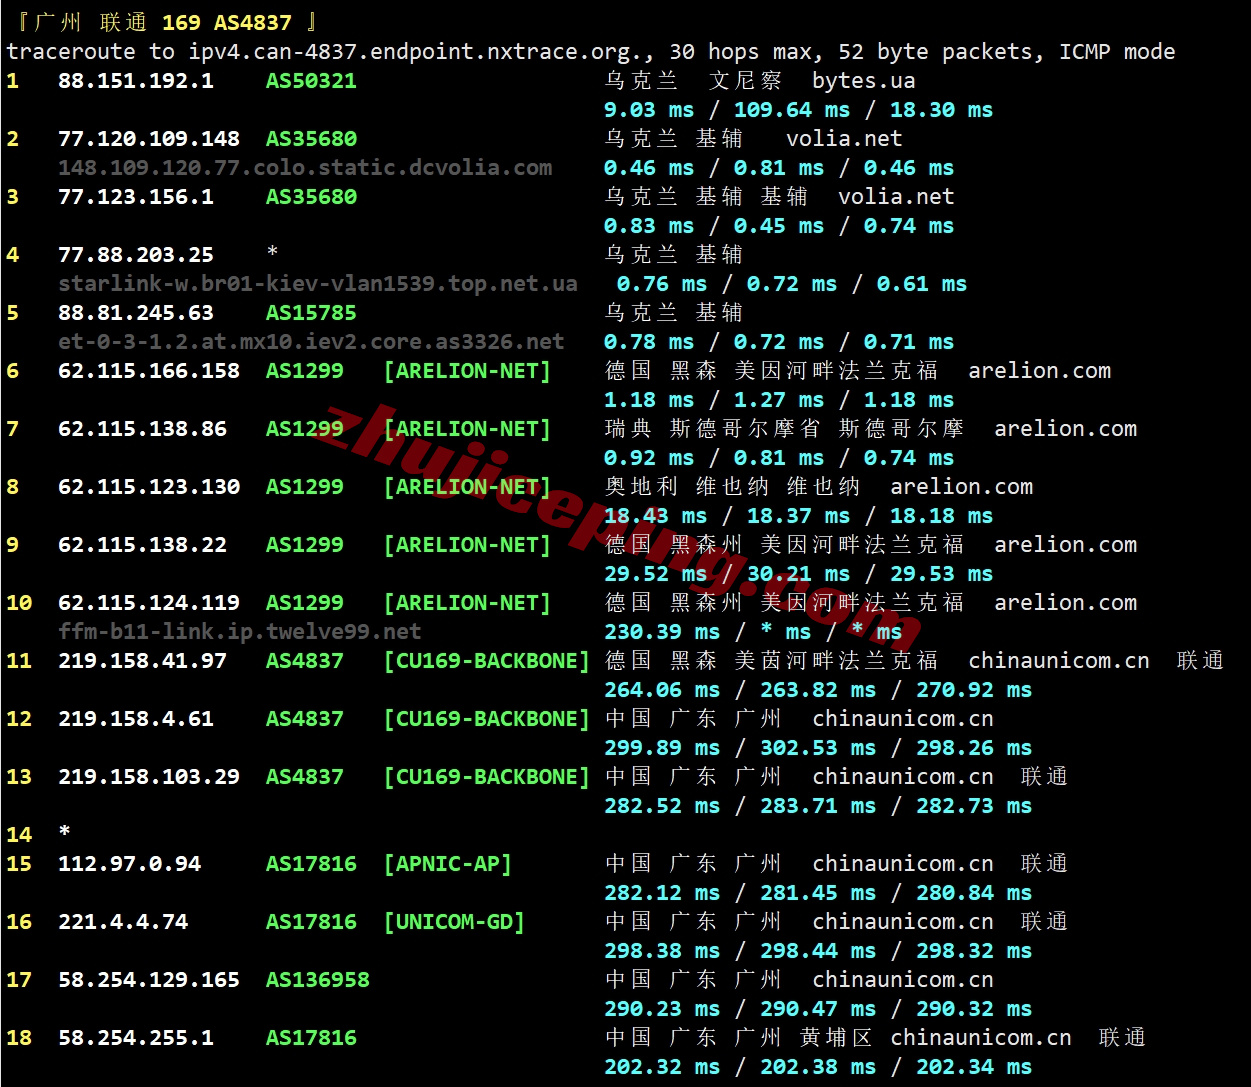Viewport: 1251px width, 1087px height.
Task: Click the latency value 0.83 ms
Action: [x=649, y=226]
